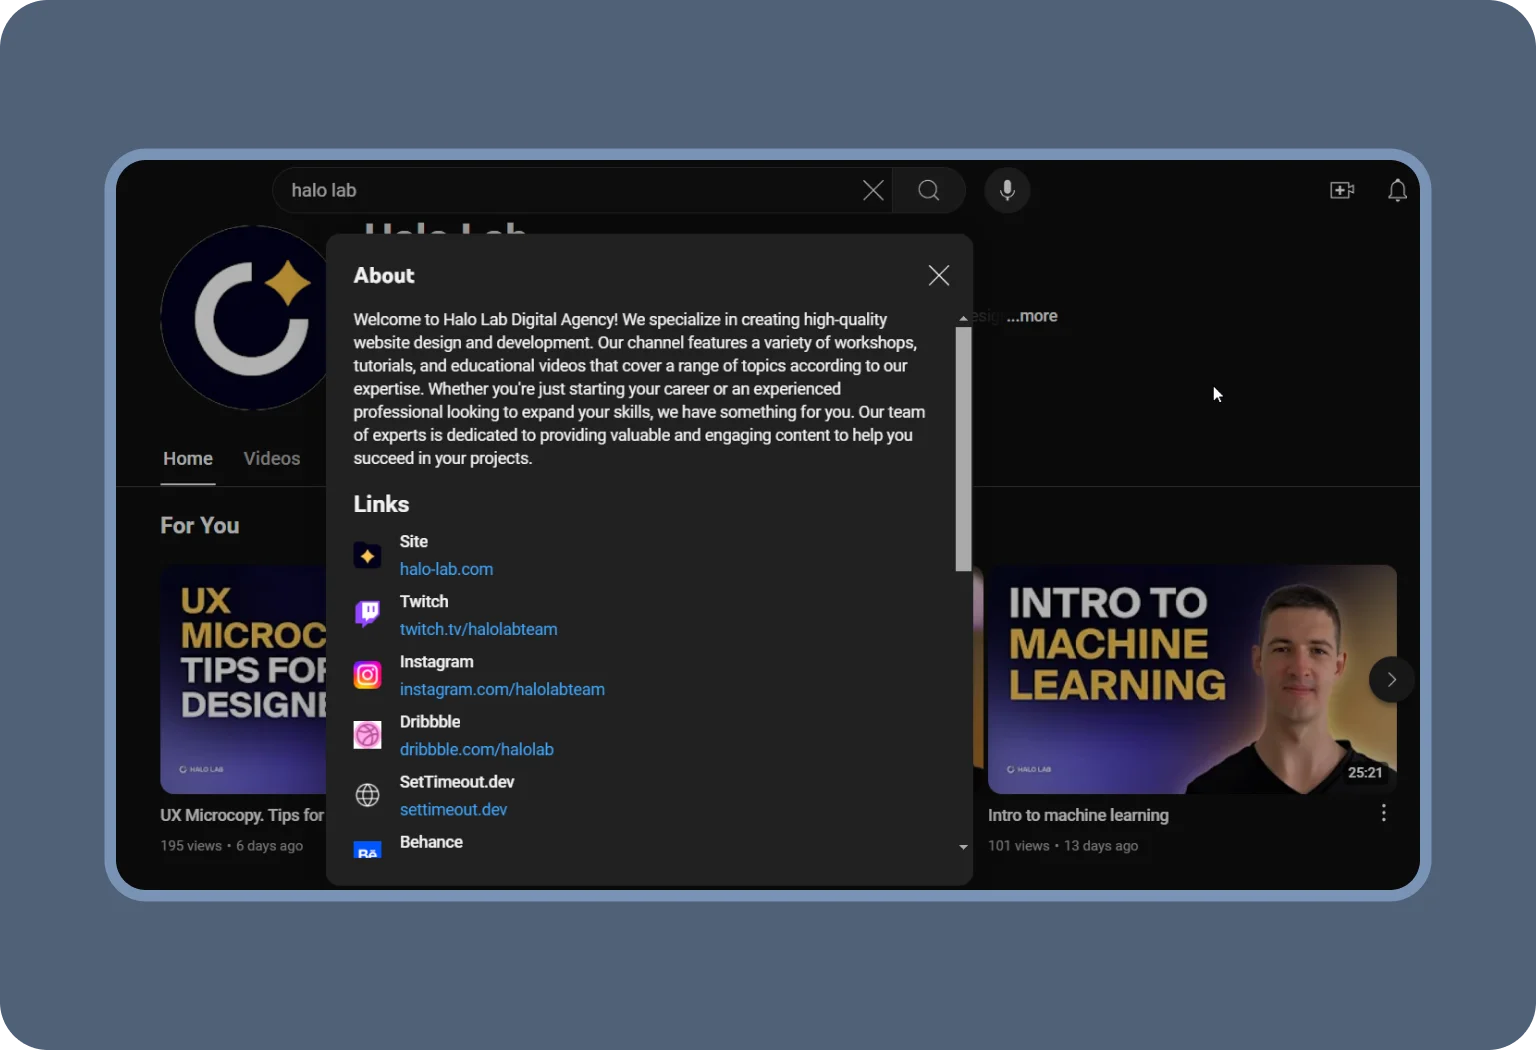Click the Halo Lab channel avatar
This screenshot has height=1050, width=1536.
coord(244,318)
